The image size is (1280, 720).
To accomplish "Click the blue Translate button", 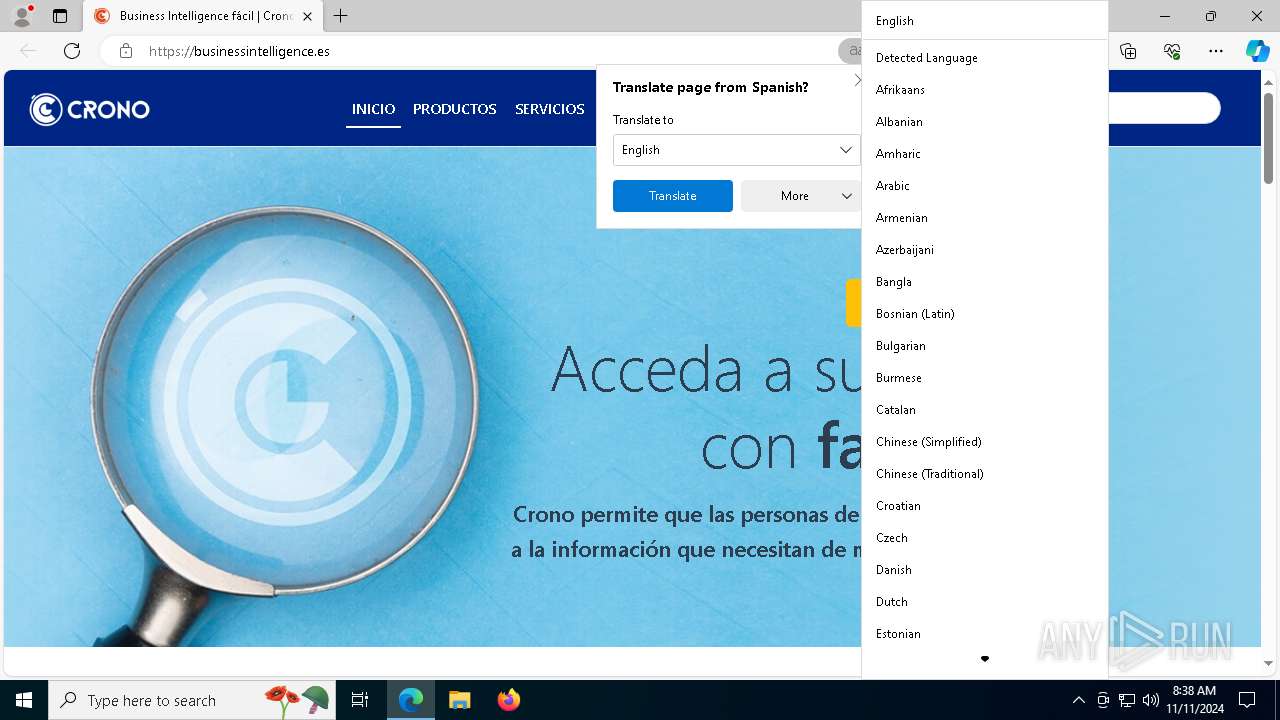I will click(672, 196).
